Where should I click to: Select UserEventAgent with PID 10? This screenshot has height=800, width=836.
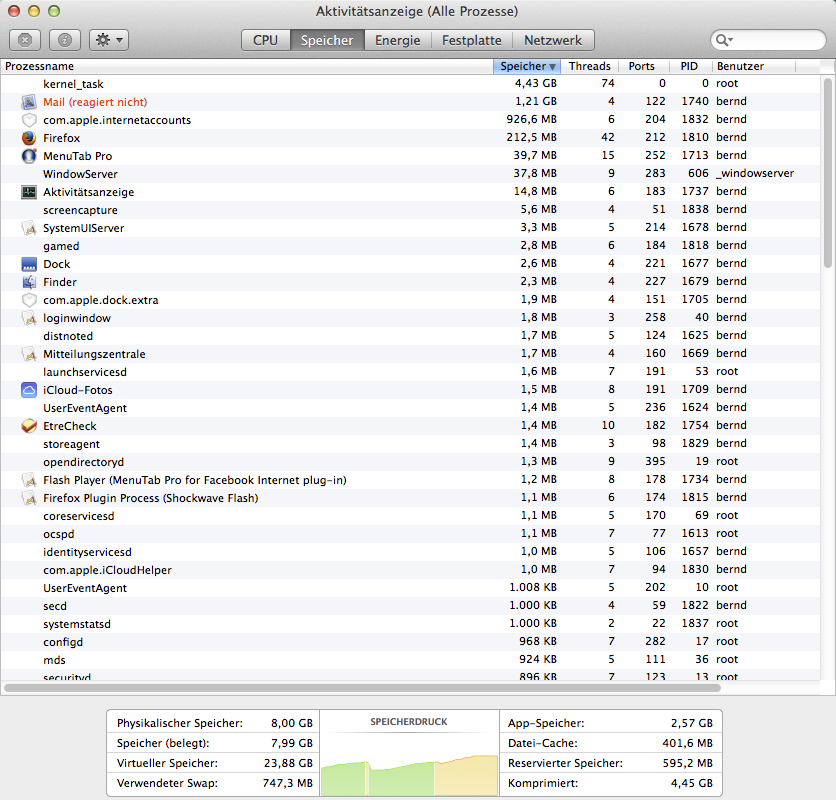[x=411, y=588]
